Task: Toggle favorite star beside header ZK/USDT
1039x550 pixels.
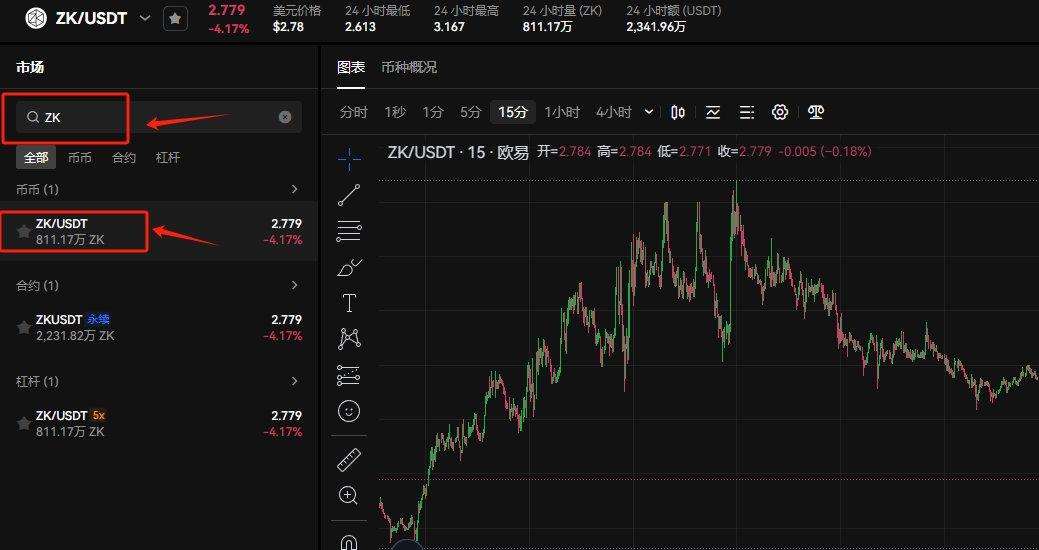Action: [x=175, y=18]
